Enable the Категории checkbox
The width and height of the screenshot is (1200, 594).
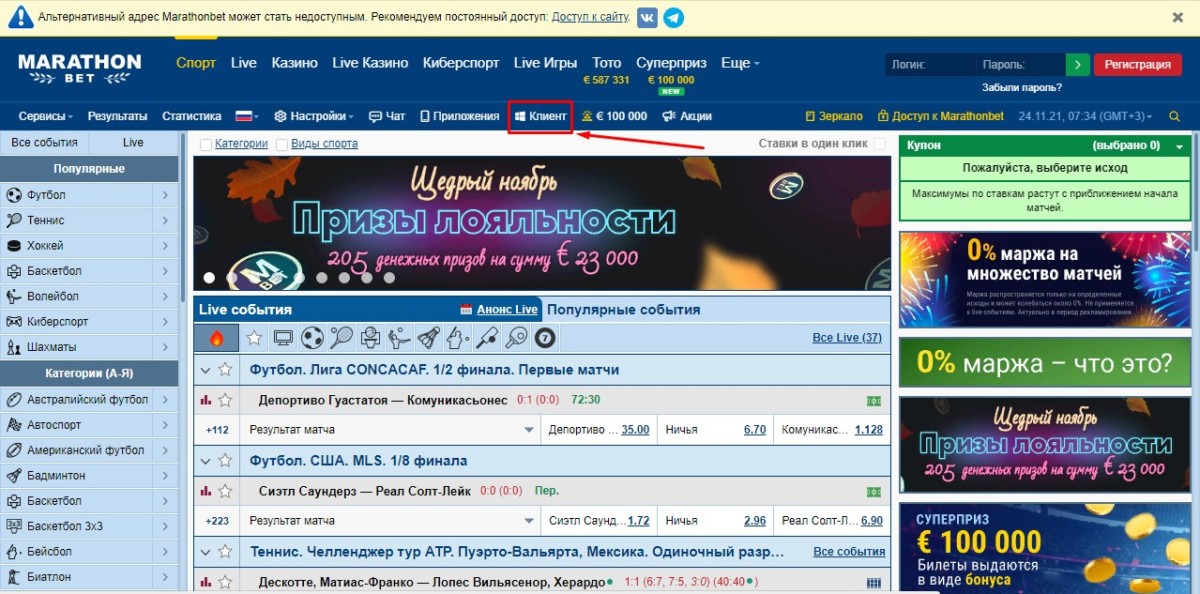click(x=206, y=144)
